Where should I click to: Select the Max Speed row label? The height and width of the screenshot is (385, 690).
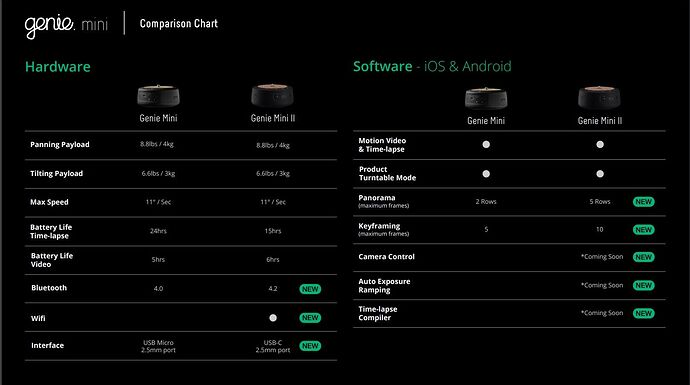pos(49,202)
